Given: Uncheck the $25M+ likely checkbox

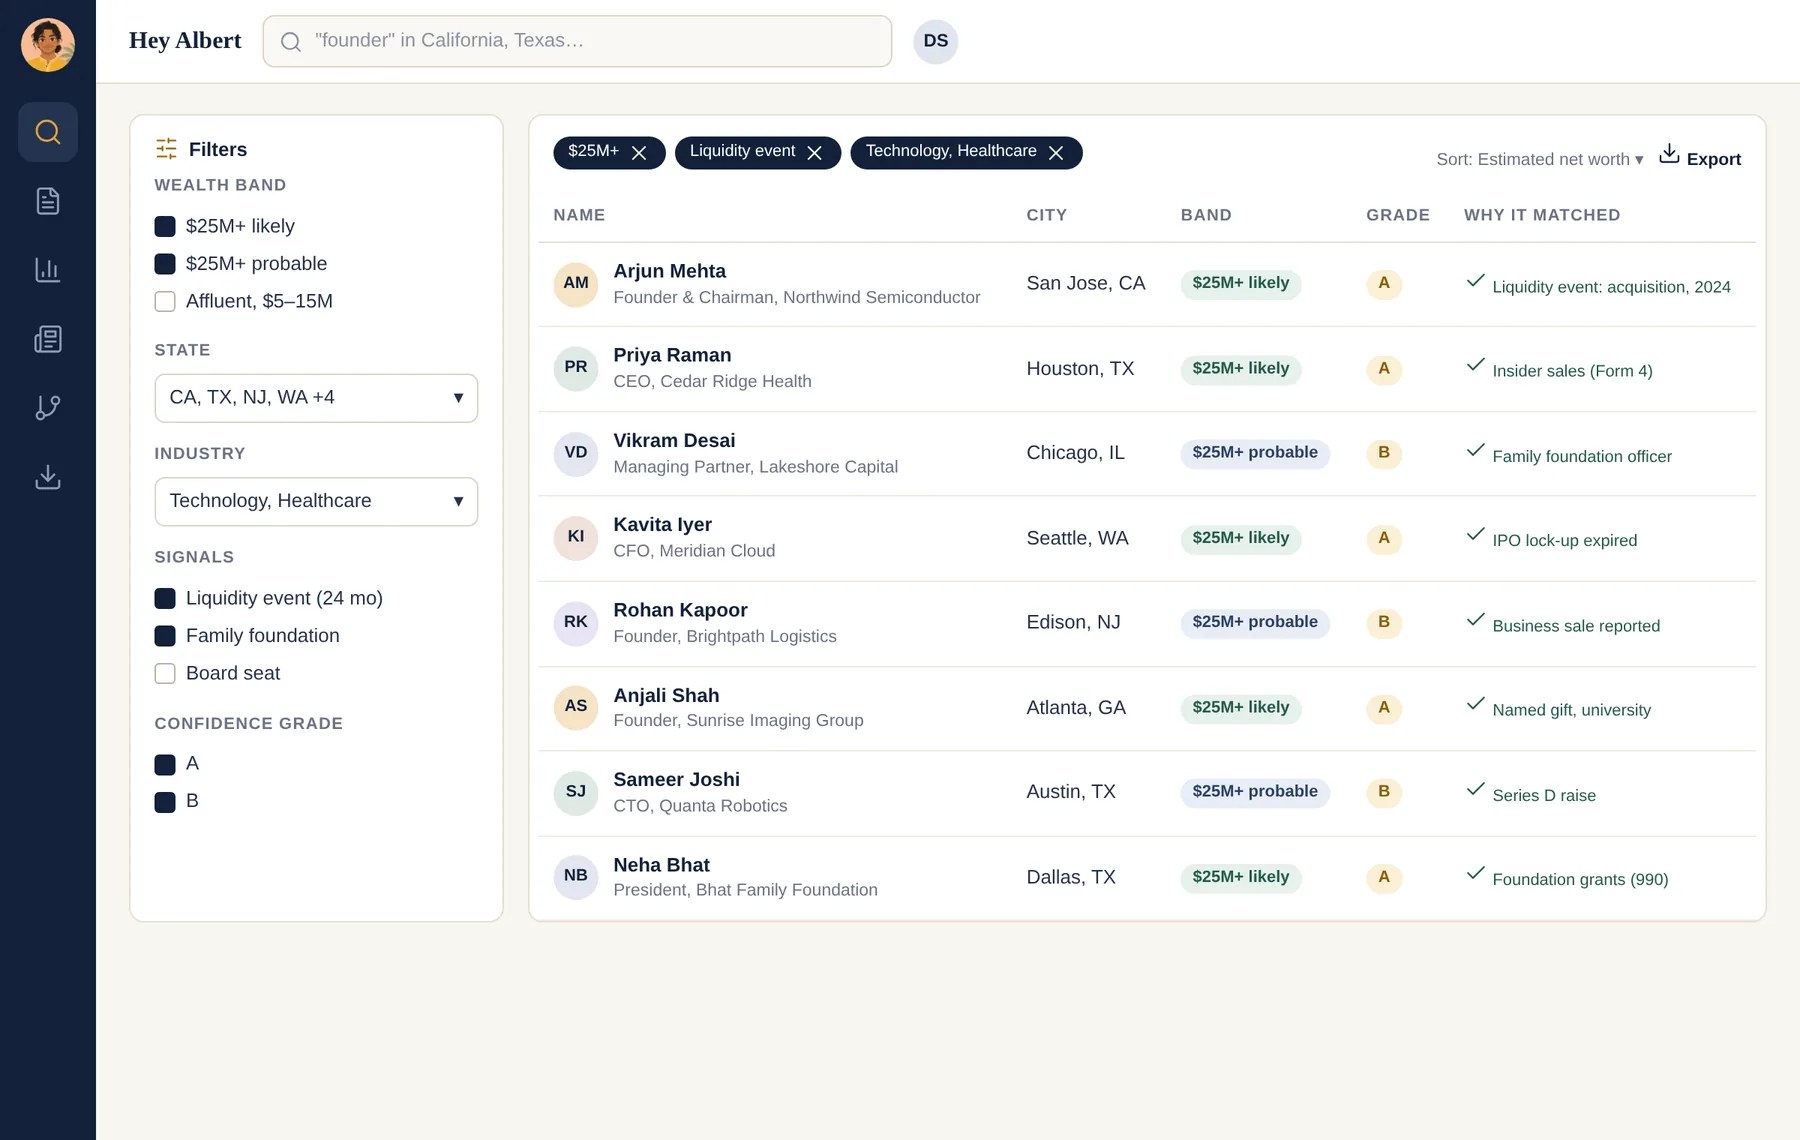Looking at the screenshot, I should click(x=165, y=226).
